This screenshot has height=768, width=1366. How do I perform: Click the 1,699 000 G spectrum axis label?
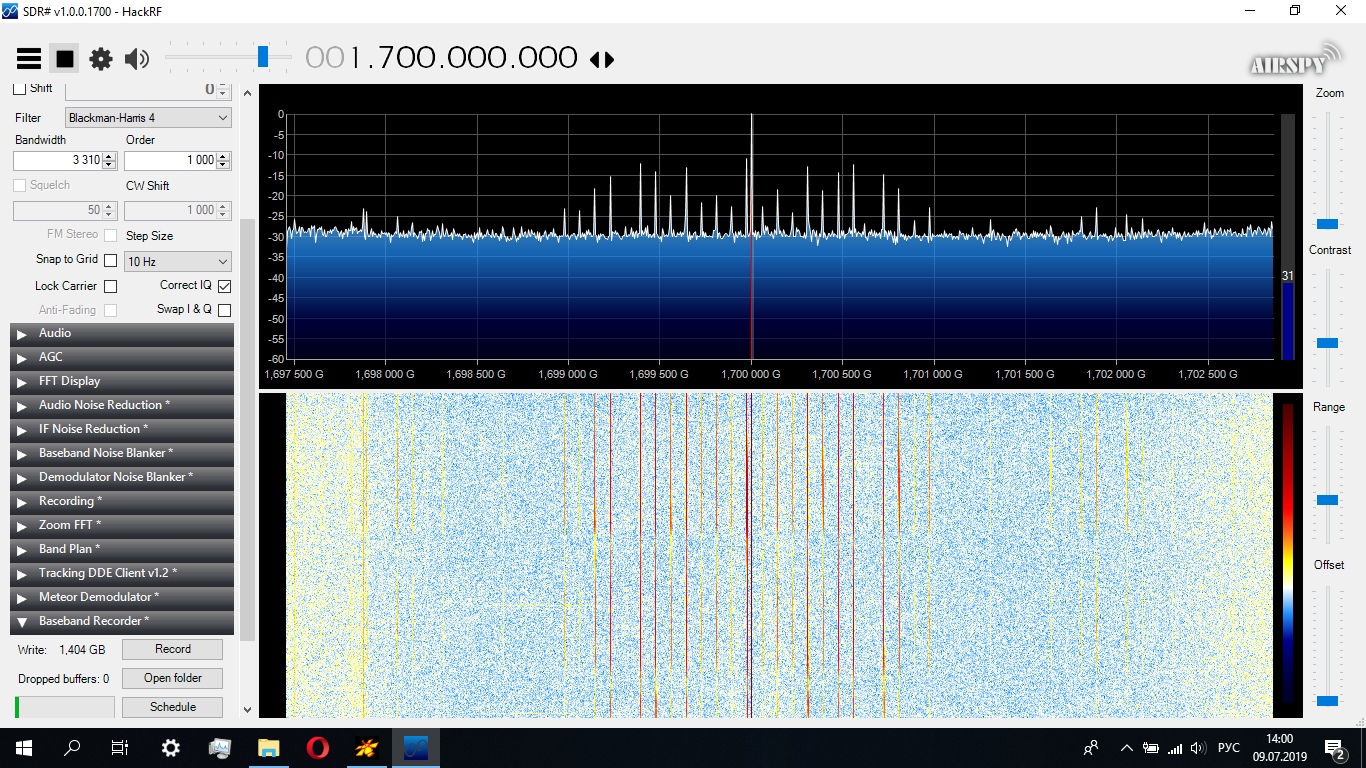[568, 375]
